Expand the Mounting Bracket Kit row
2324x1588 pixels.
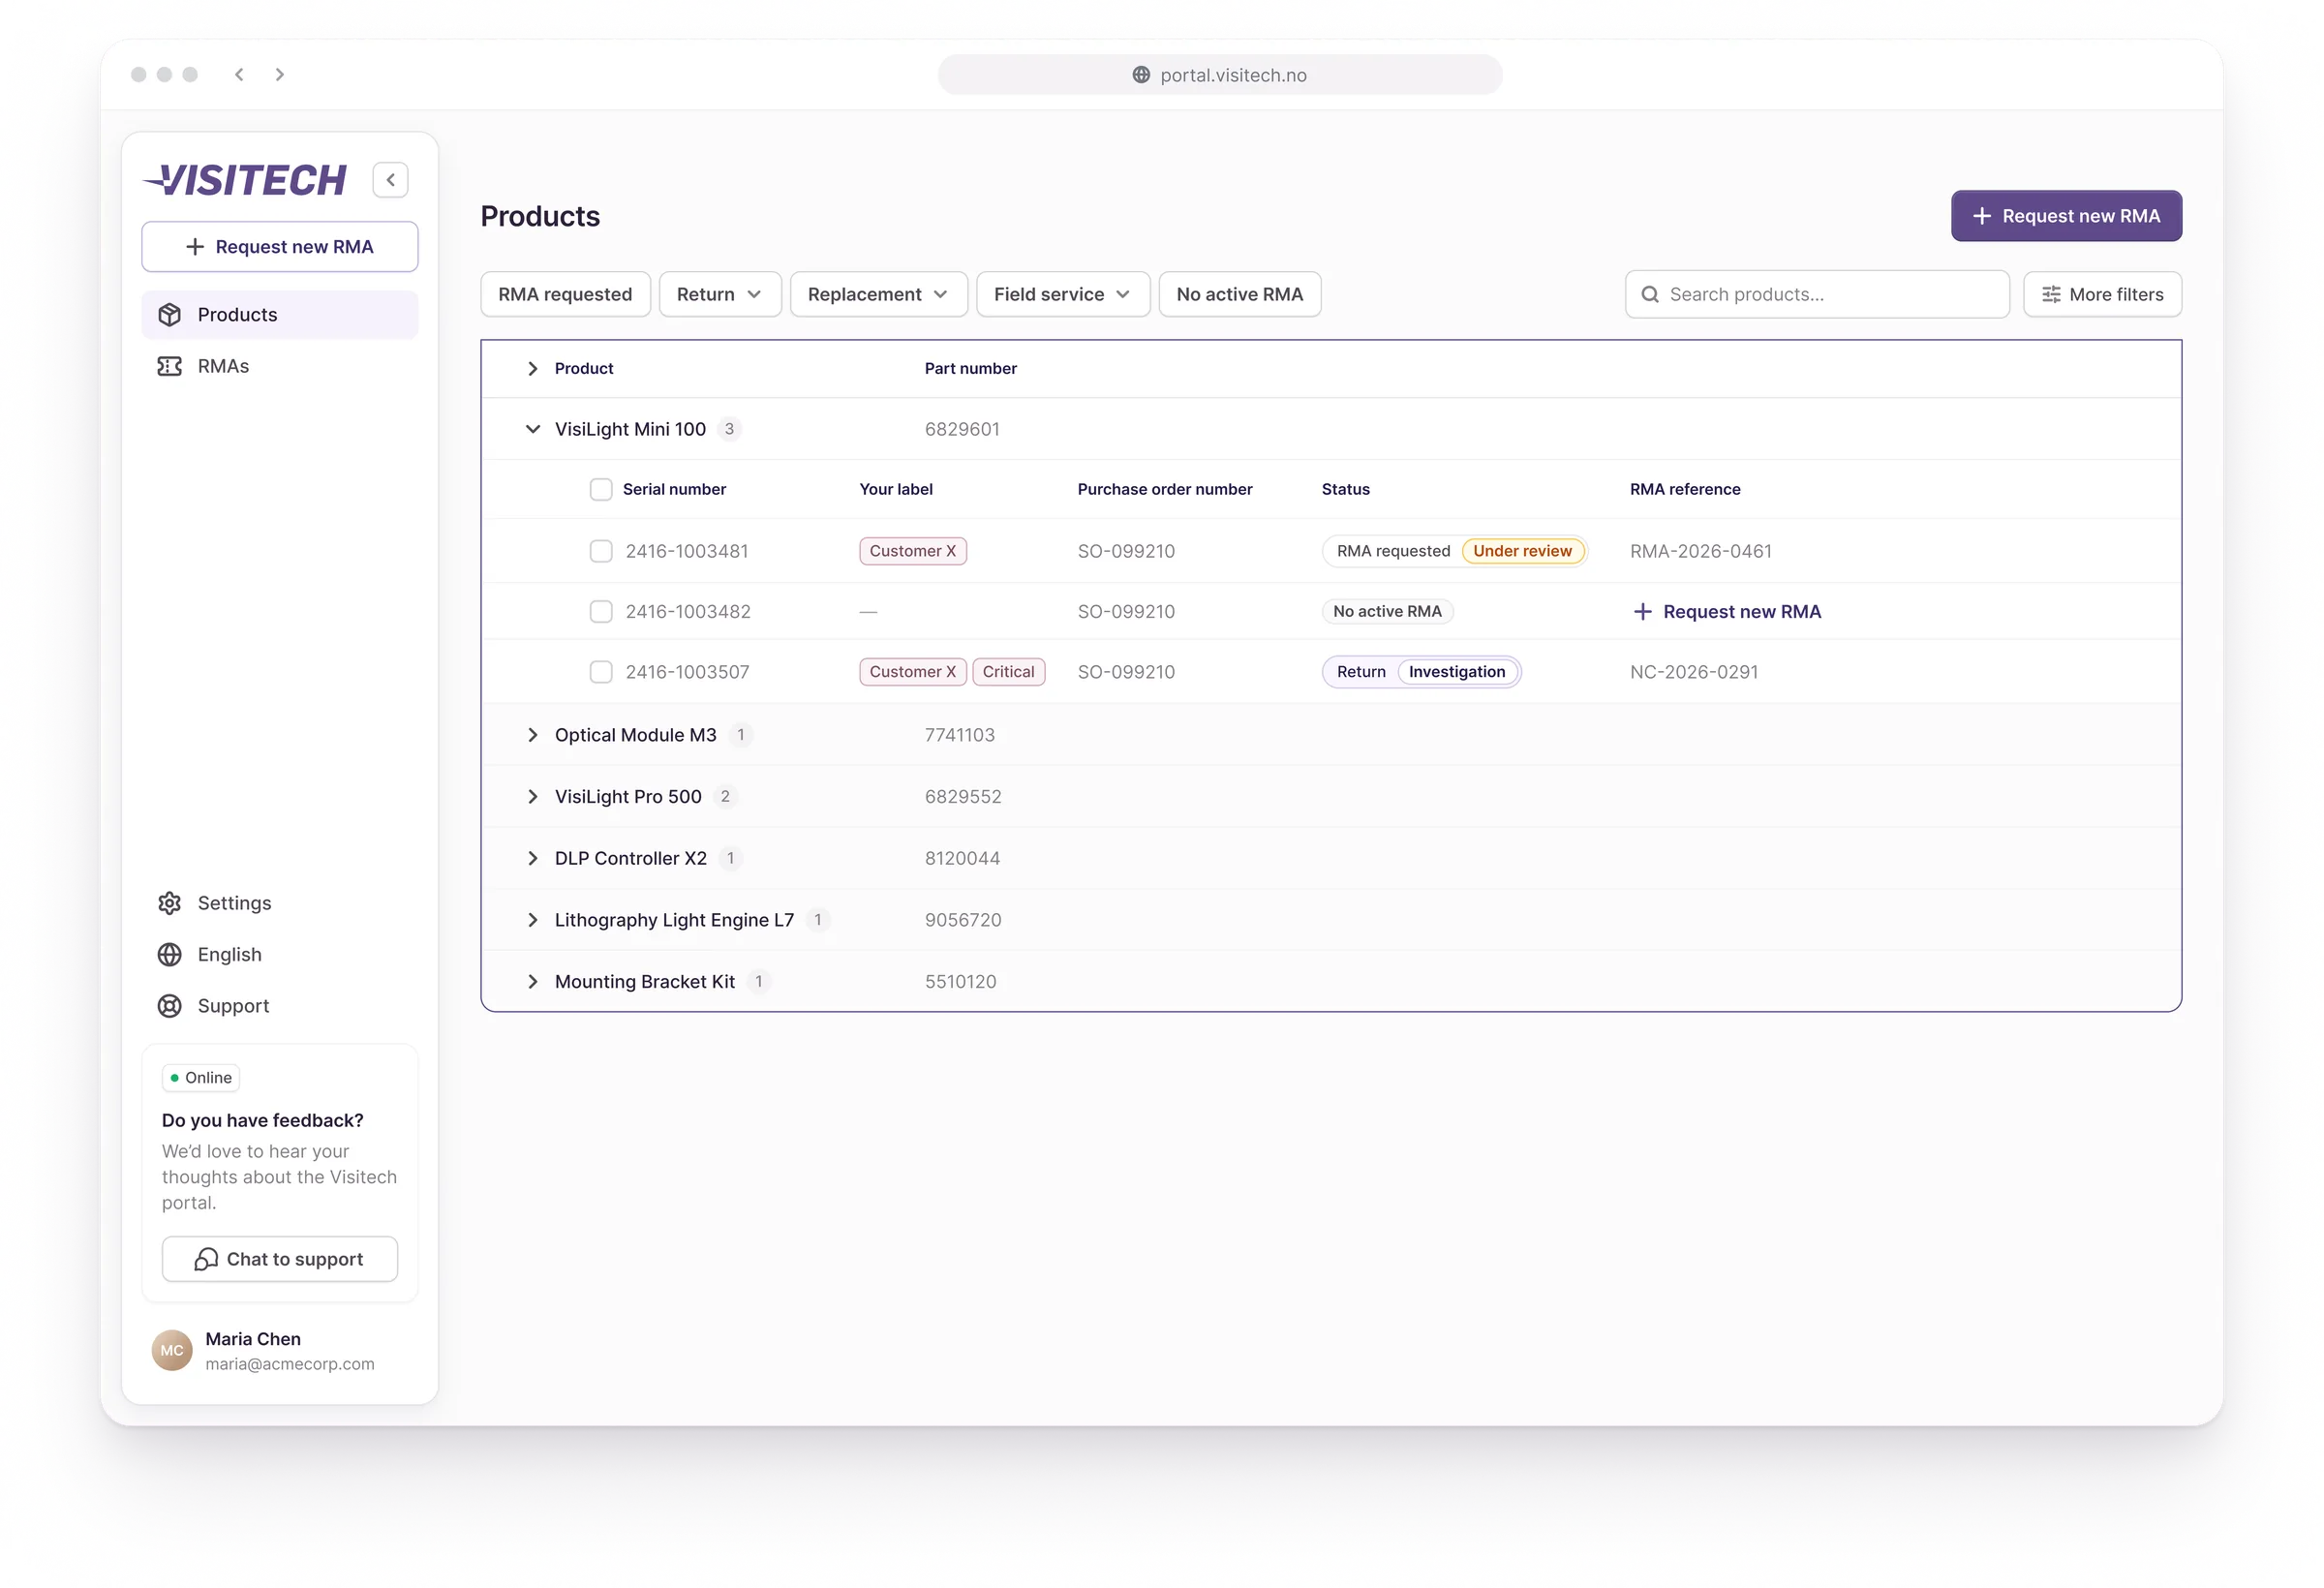tap(533, 982)
